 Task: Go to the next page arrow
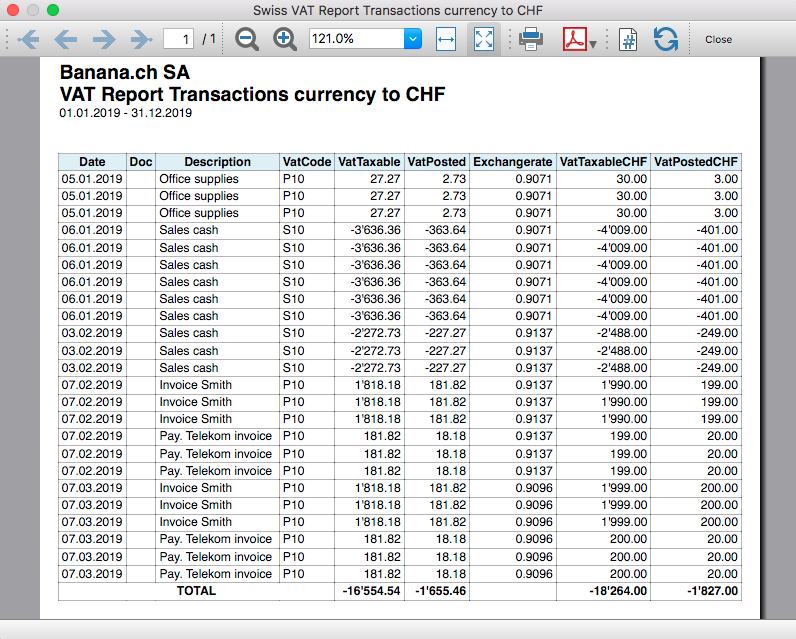[x=104, y=40]
